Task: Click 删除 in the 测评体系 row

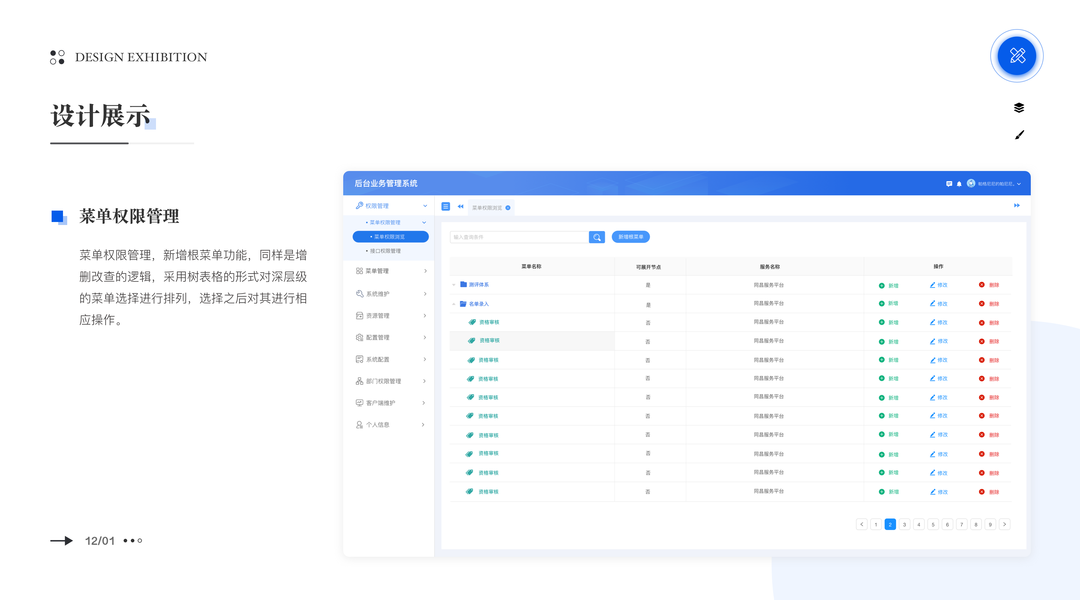Action: pos(989,285)
